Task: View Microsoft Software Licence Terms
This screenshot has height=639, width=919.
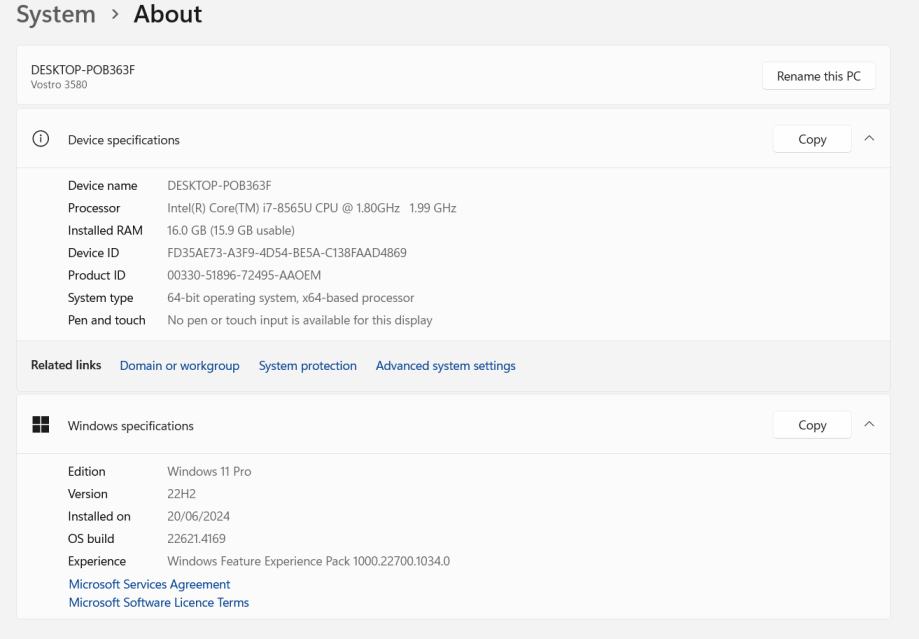Action: [158, 603]
